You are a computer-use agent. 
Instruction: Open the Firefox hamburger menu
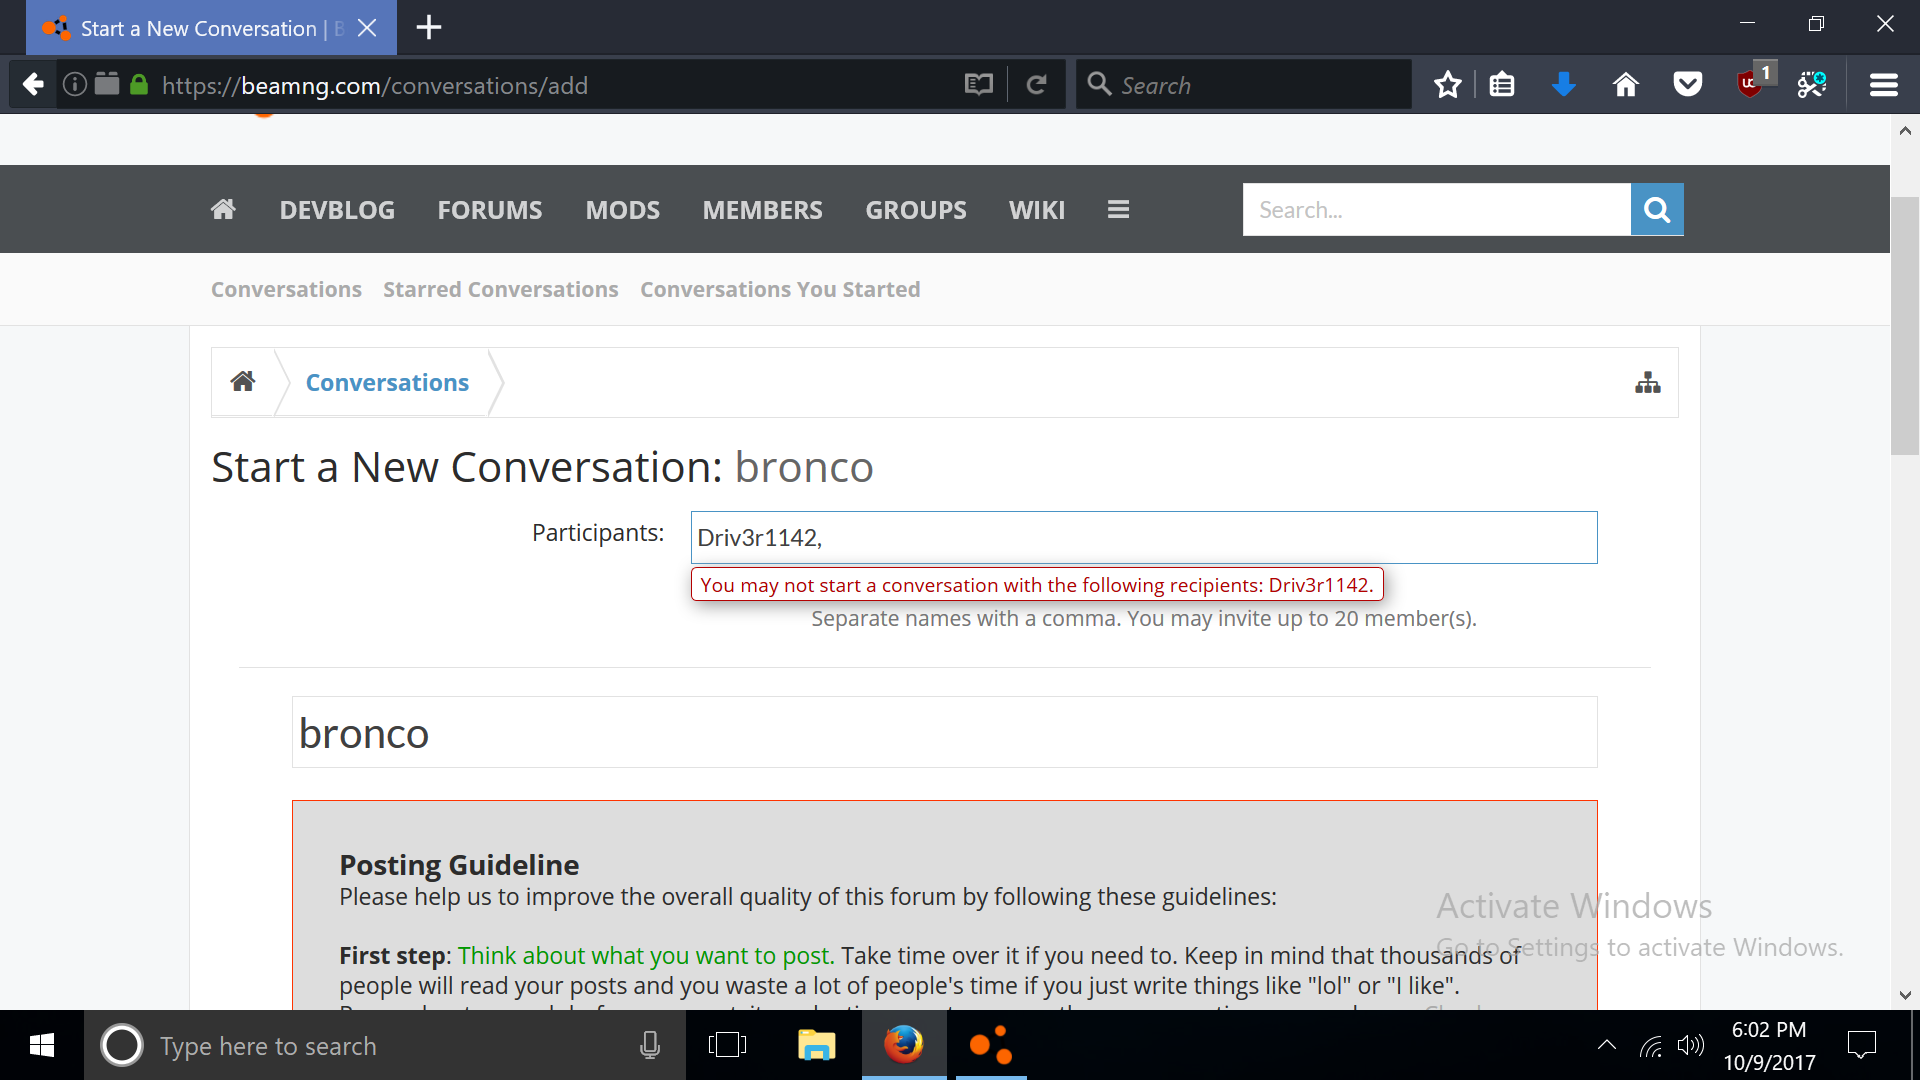[x=1884, y=85]
